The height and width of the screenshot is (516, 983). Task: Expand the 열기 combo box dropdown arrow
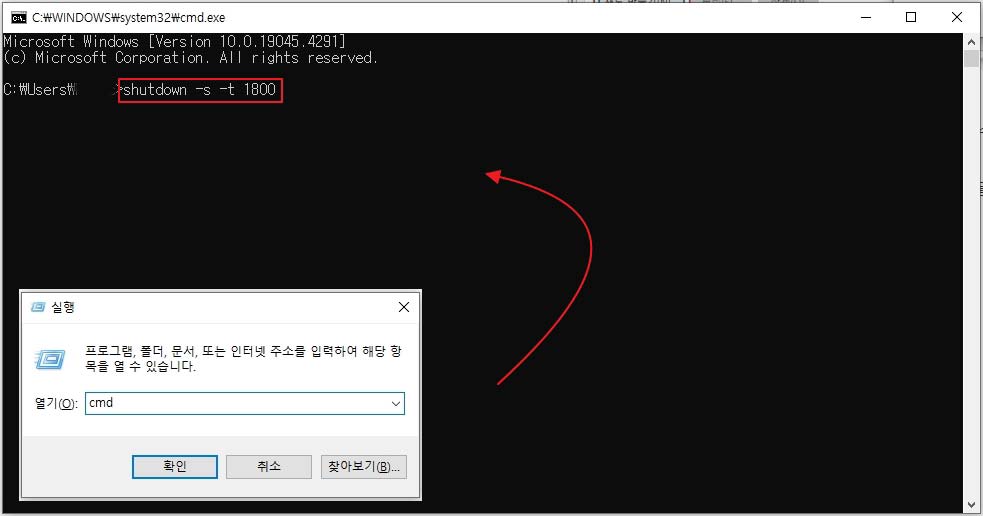396,403
